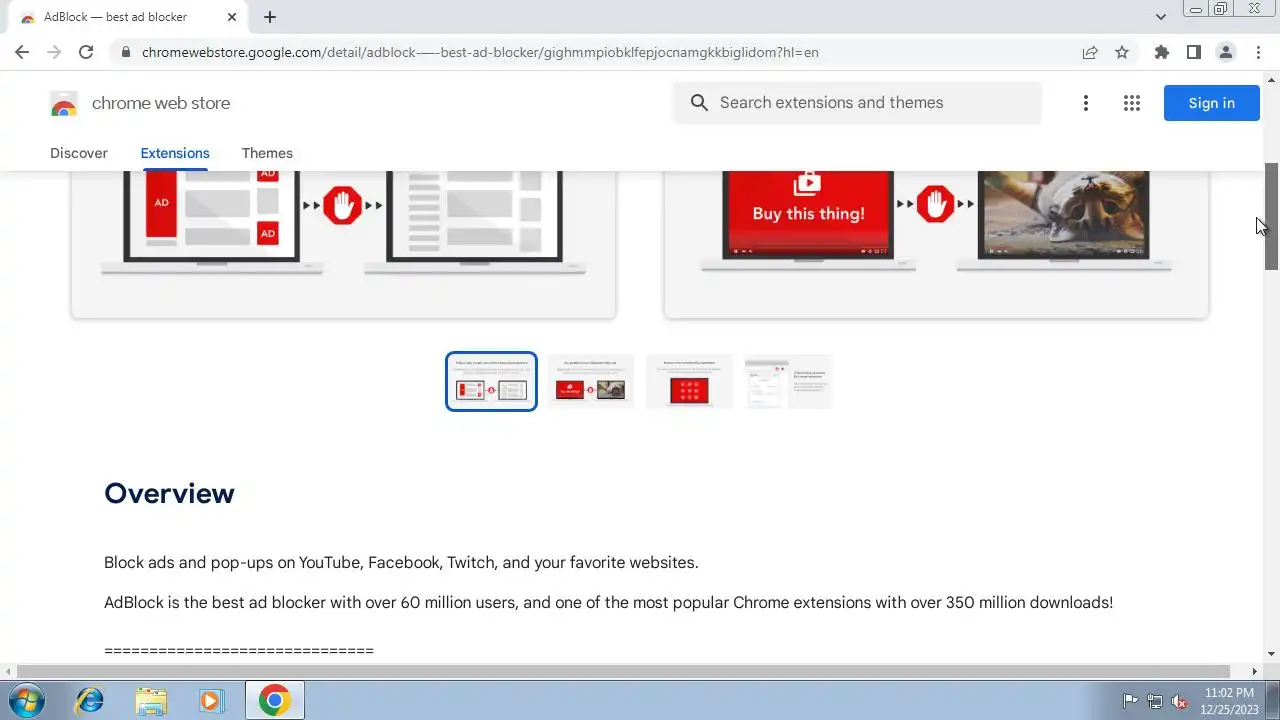Viewport: 1280px width, 720px height.
Task: Click the scroll left arrow
Action: [x=8, y=671]
